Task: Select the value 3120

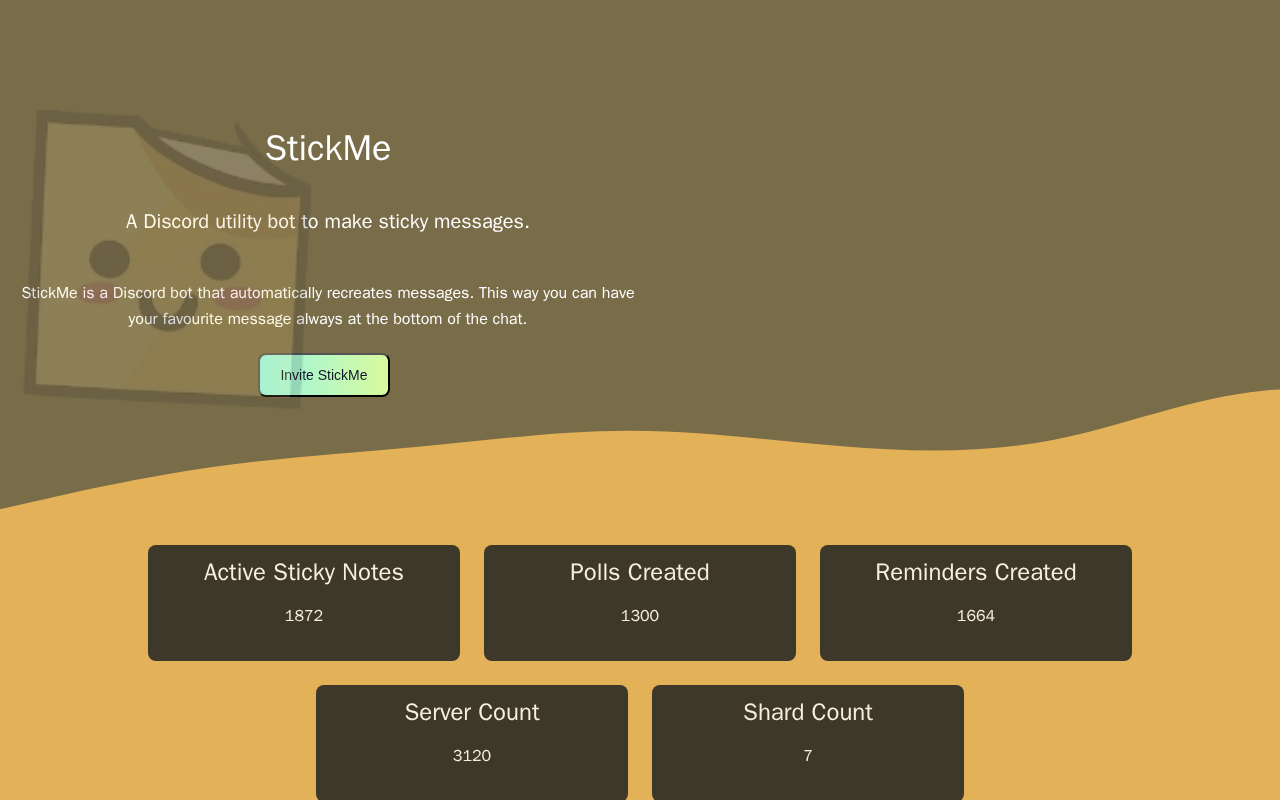Action: [472, 756]
